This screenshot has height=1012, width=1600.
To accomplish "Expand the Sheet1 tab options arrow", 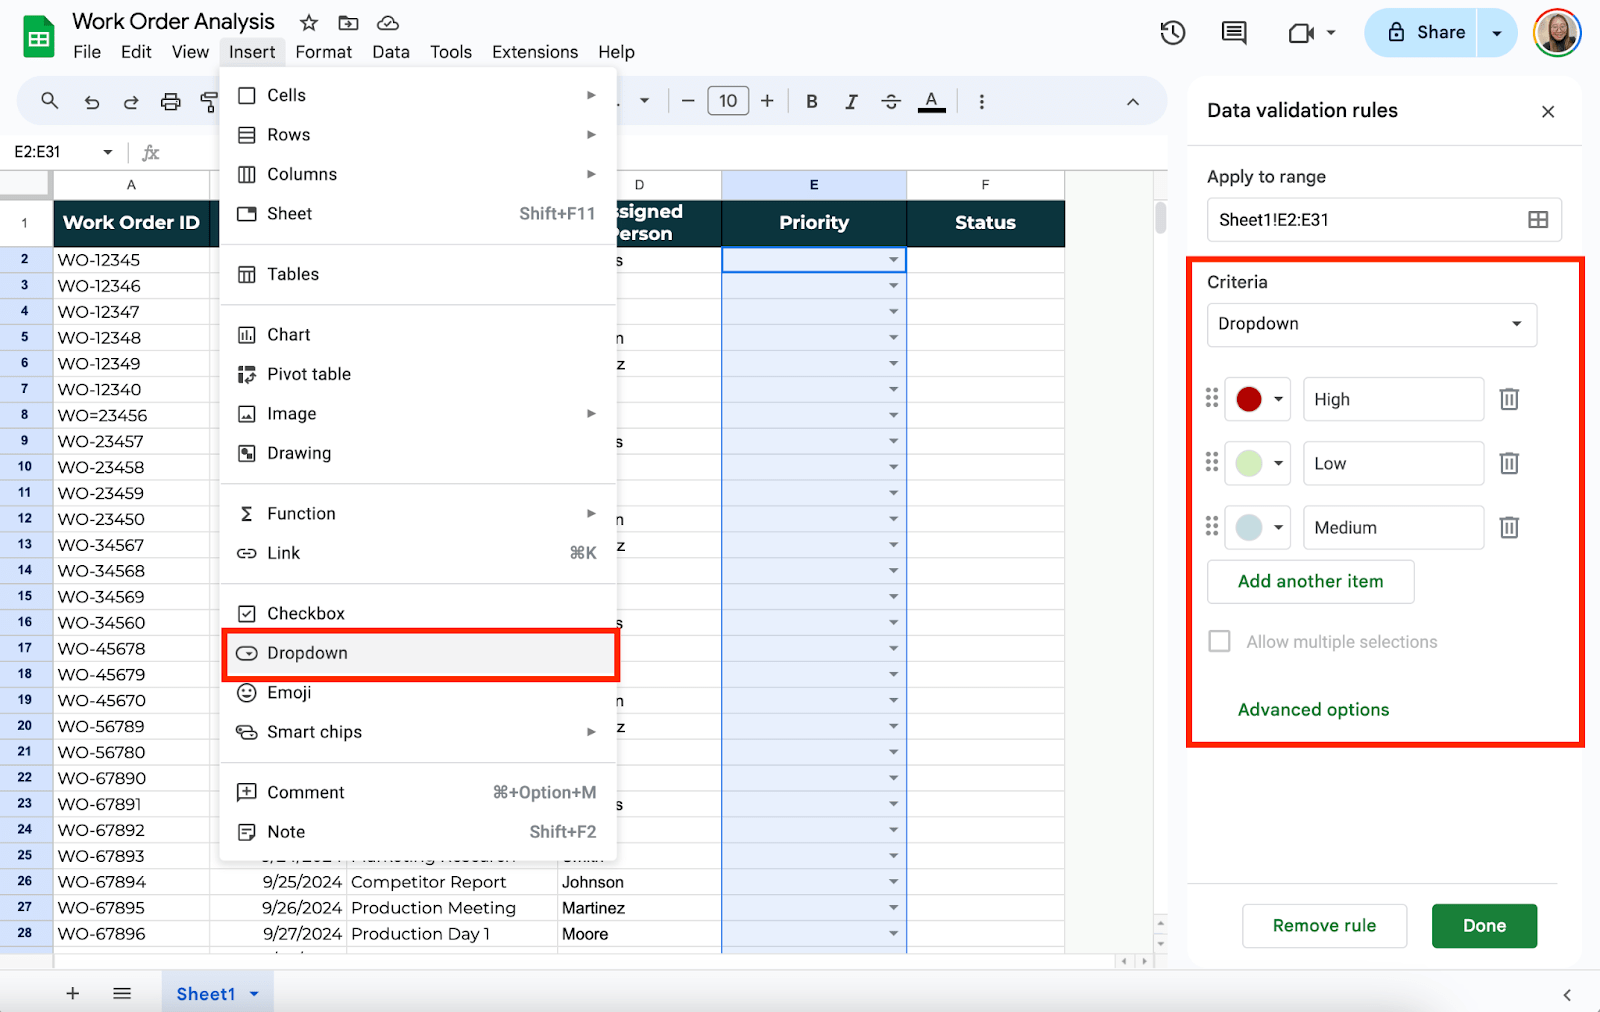I will (x=254, y=993).
